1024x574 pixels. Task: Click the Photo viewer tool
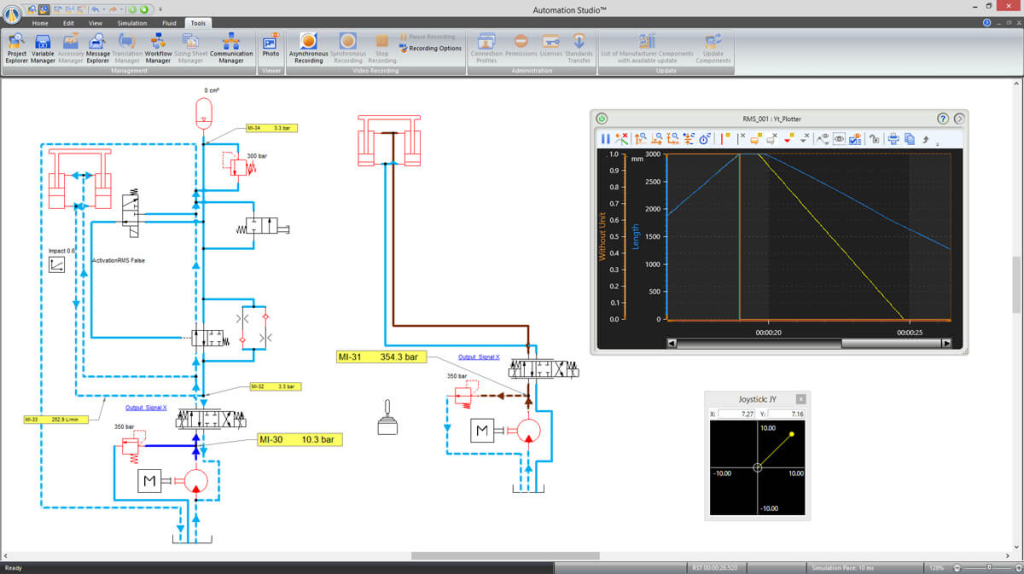pyautogui.click(x=270, y=46)
